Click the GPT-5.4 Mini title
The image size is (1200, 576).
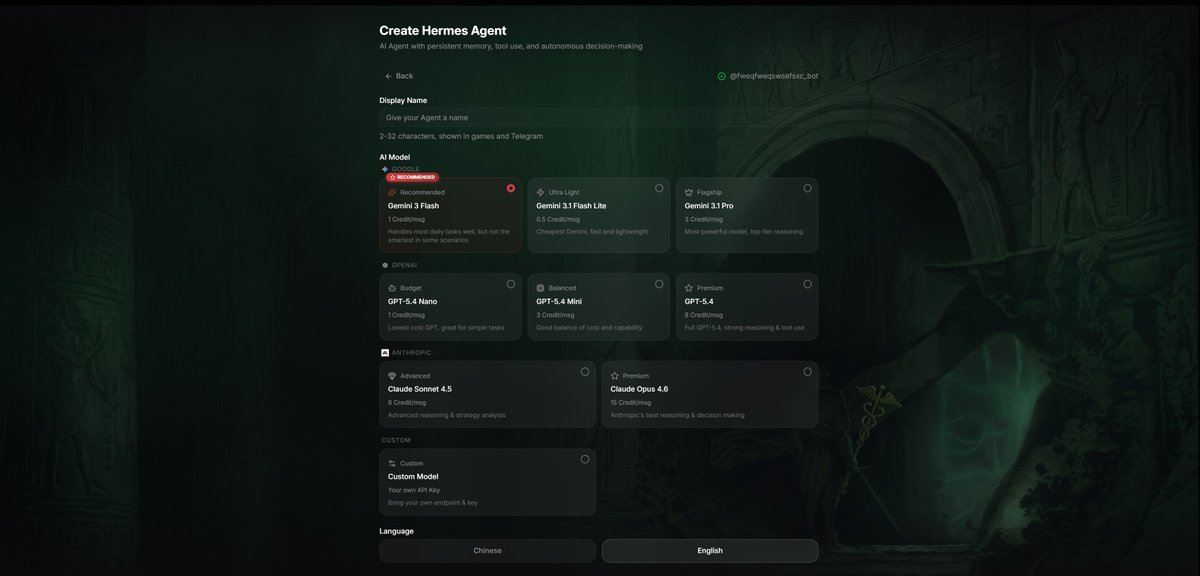[x=559, y=301]
